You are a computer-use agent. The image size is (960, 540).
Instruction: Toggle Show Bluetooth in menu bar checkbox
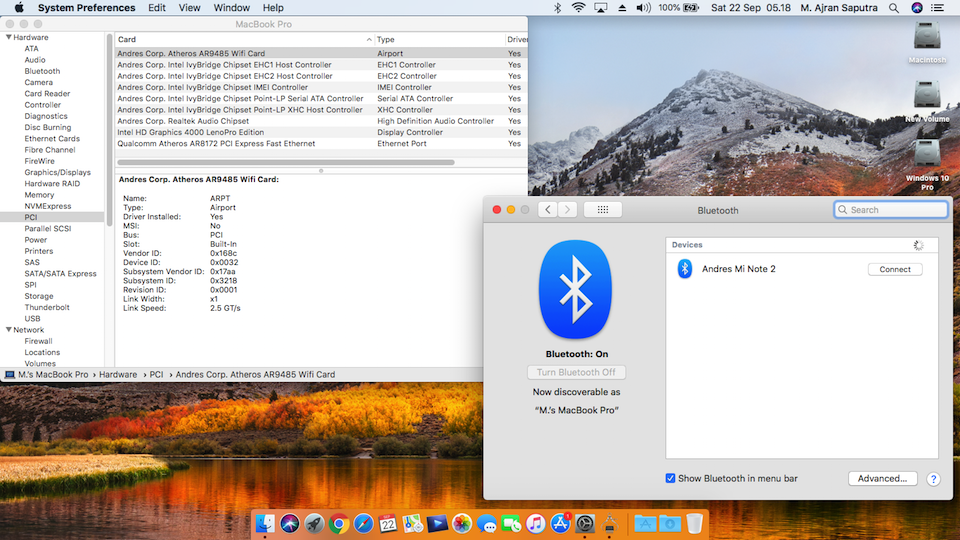tap(671, 479)
